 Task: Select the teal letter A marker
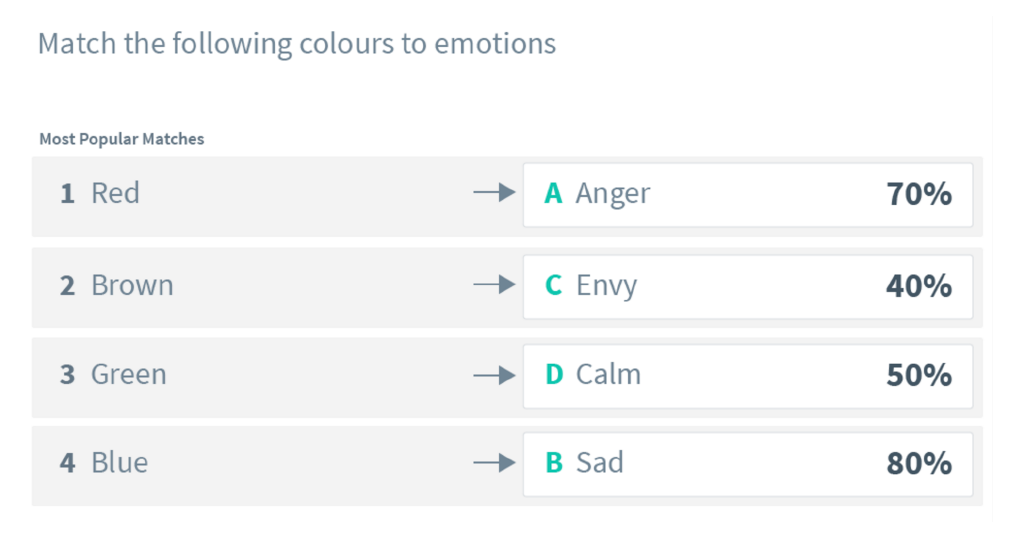[x=553, y=193]
